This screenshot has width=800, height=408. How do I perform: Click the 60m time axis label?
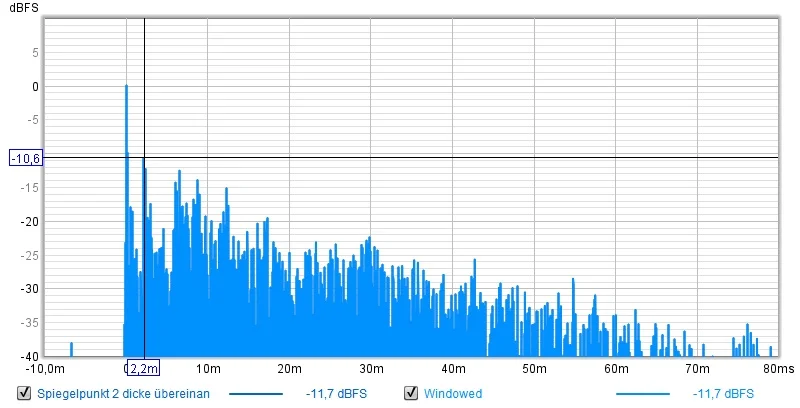tap(616, 368)
